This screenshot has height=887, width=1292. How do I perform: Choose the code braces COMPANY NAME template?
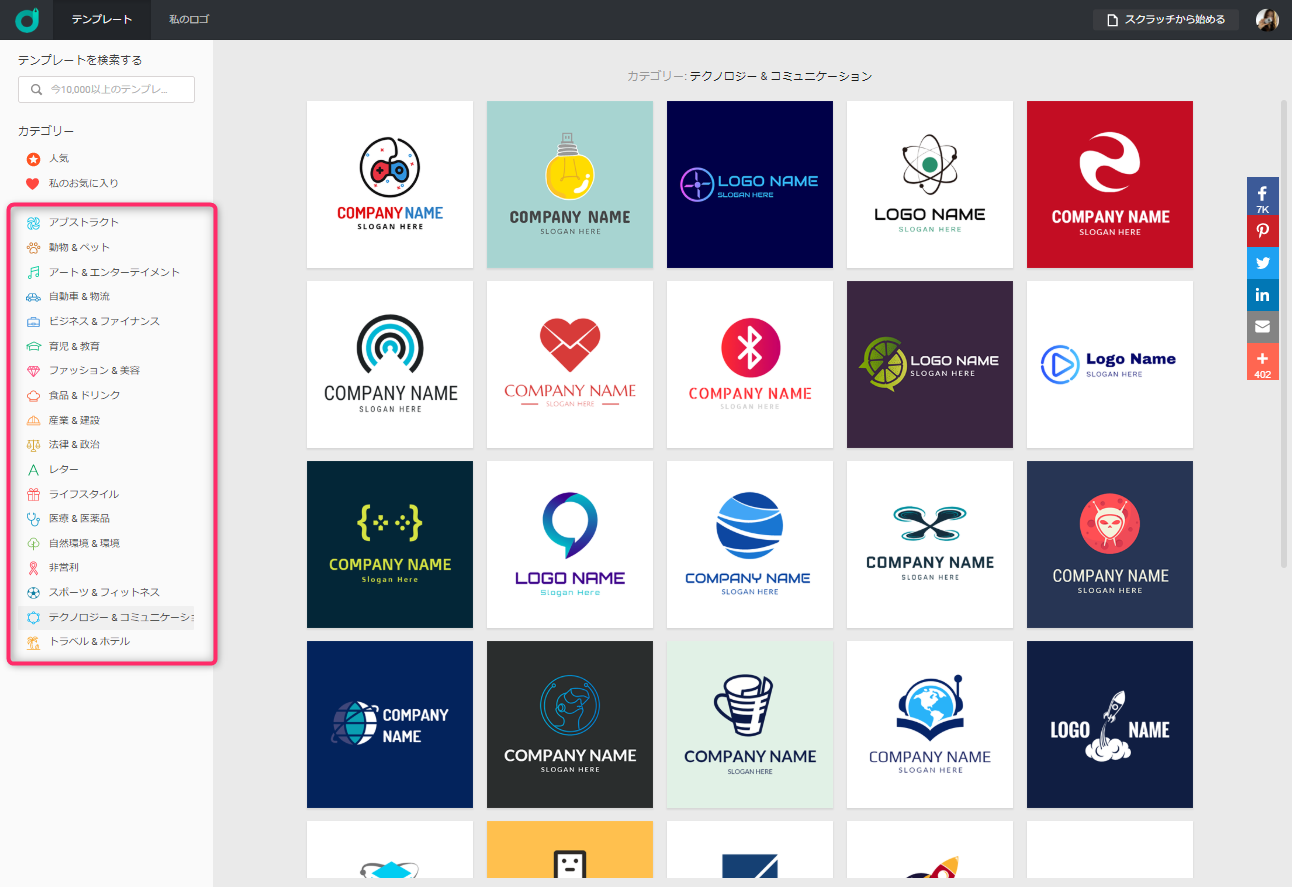tap(390, 544)
